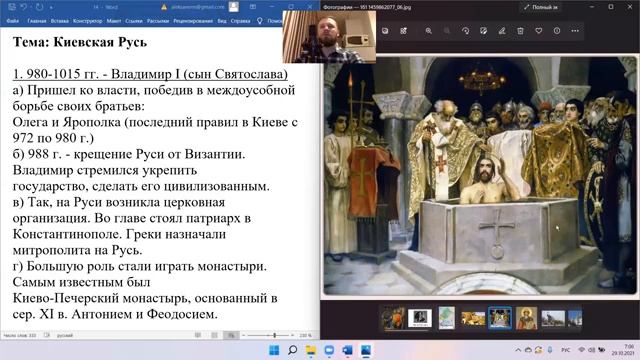Switch to Print Layout view in Word
The width and height of the screenshot is (640, 360).
[215, 335]
